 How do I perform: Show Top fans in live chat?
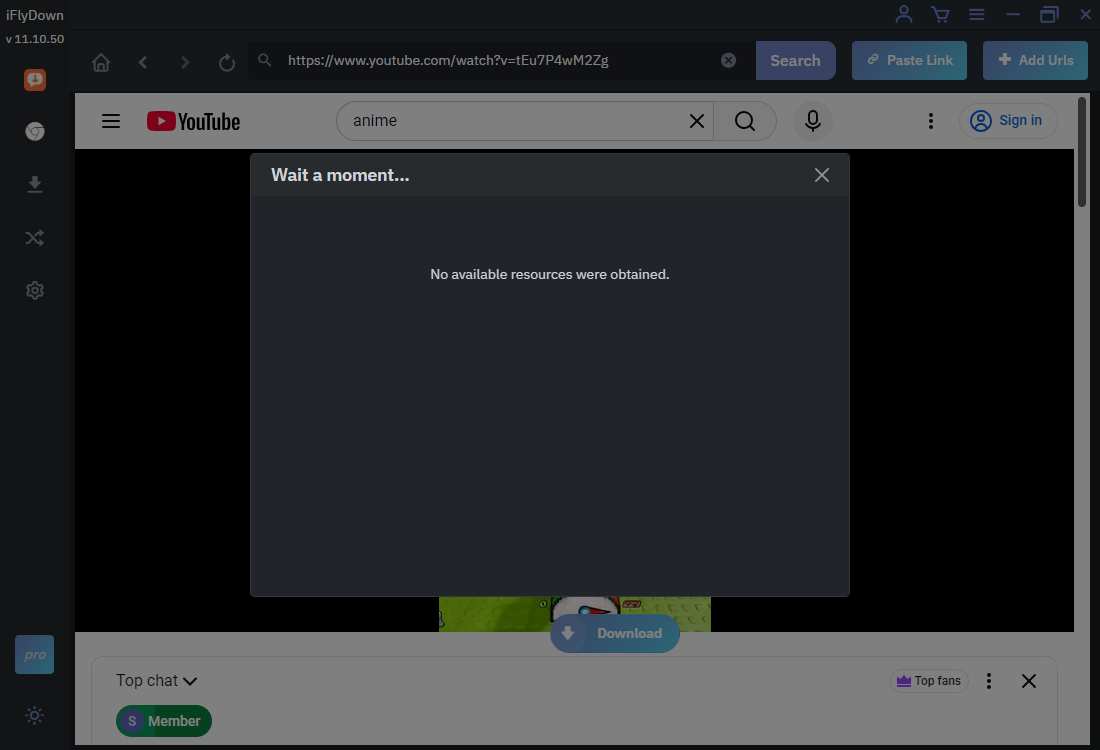929,680
